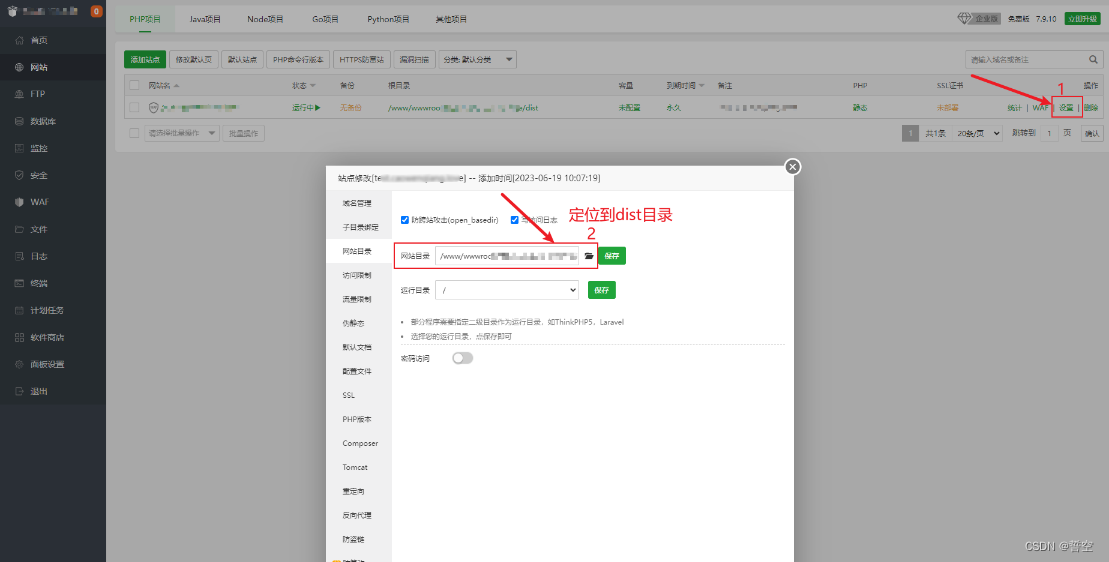Image resolution: width=1109 pixels, height=562 pixels.
Task: Click the 修改默认页 button
Action: point(194,60)
